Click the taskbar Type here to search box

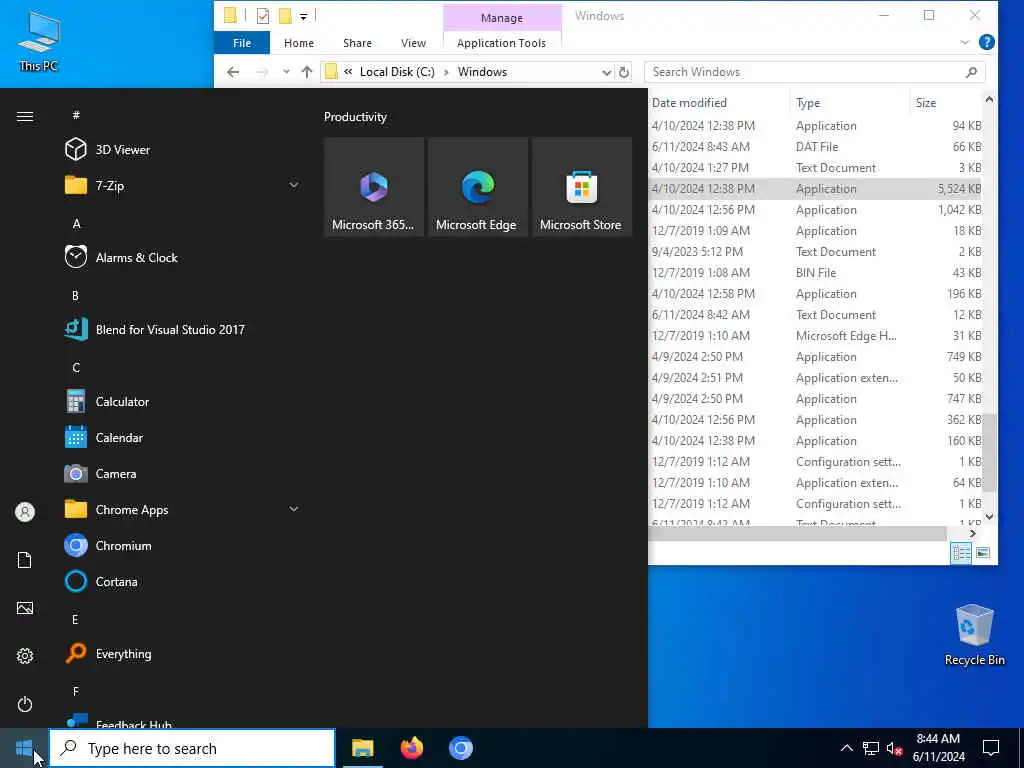(x=193, y=748)
